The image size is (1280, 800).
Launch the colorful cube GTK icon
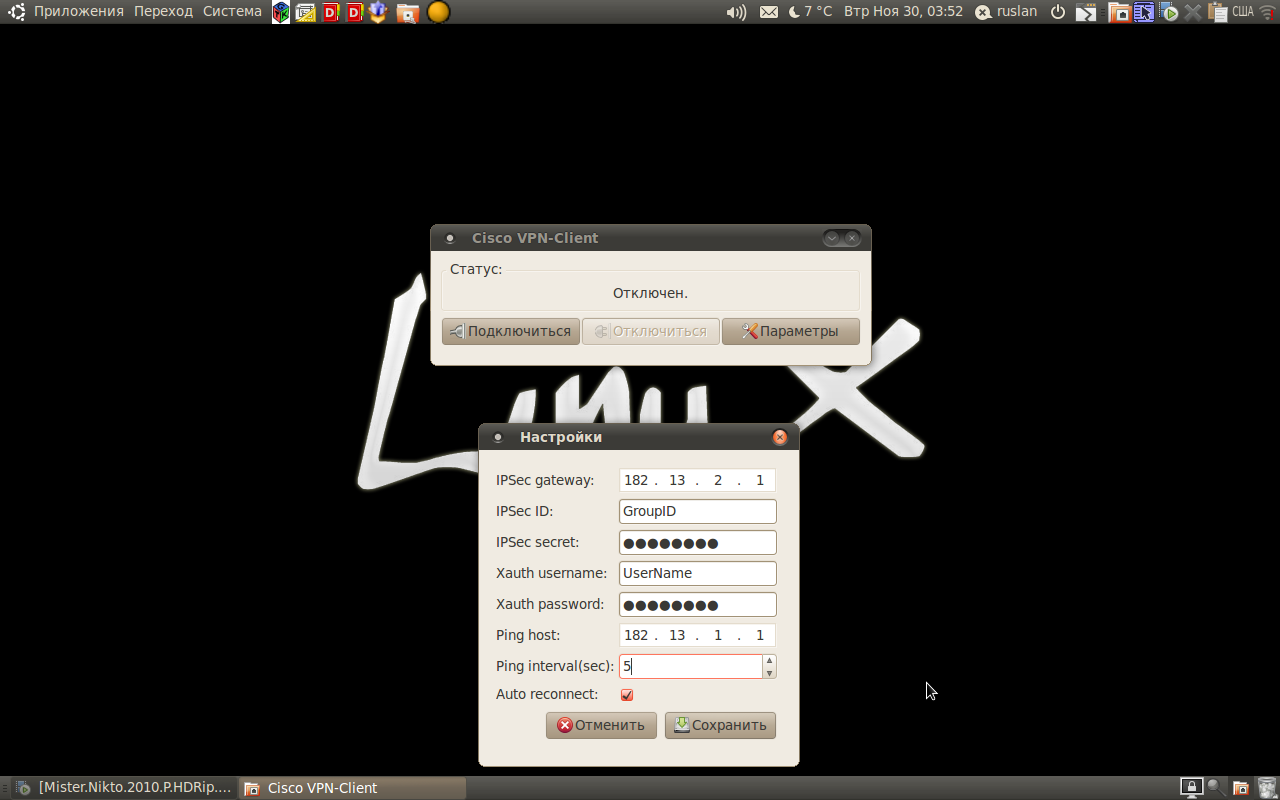pyautogui.click(x=281, y=12)
